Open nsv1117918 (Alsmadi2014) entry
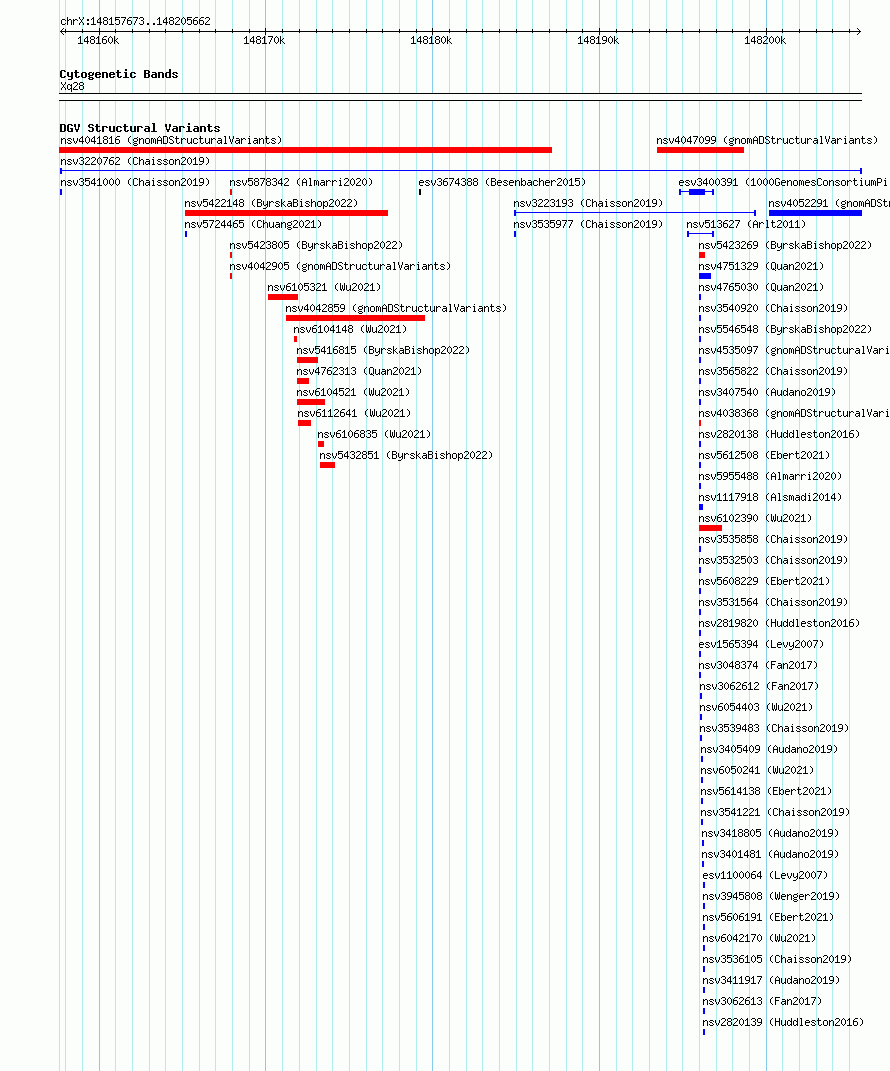Screen dimensions: 890x1071 point(770,498)
